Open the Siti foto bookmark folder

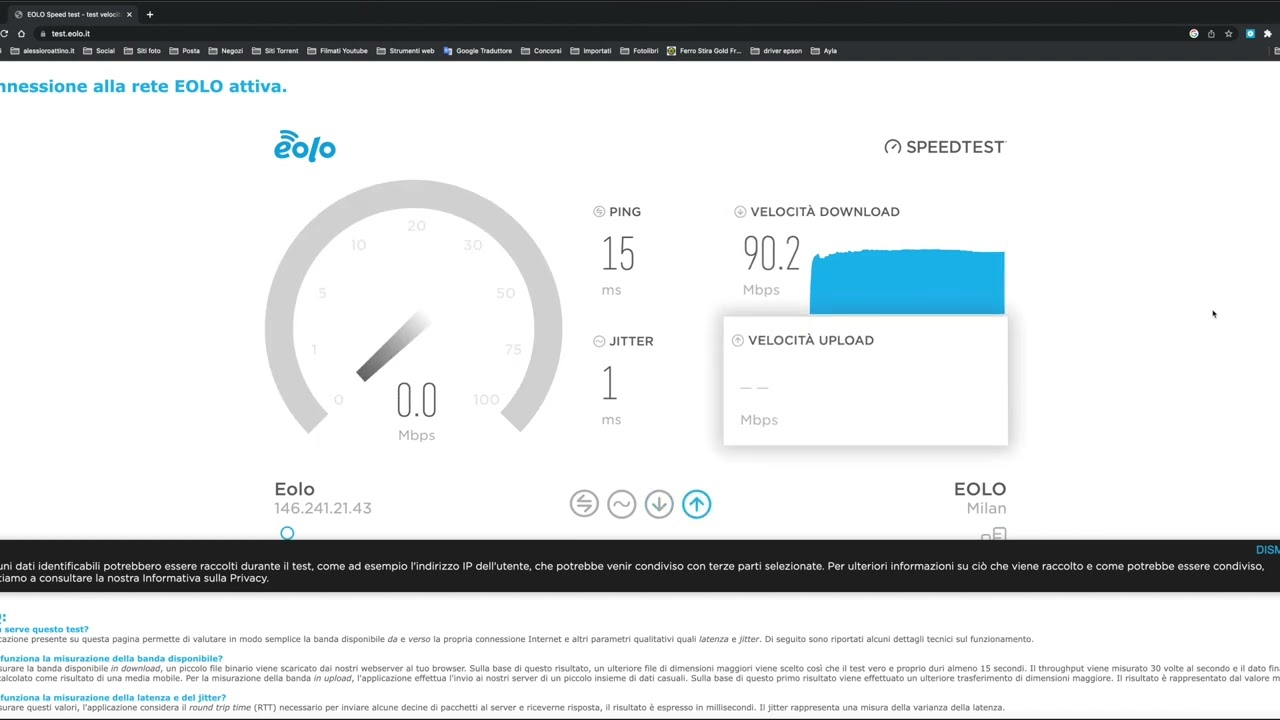click(143, 51)
